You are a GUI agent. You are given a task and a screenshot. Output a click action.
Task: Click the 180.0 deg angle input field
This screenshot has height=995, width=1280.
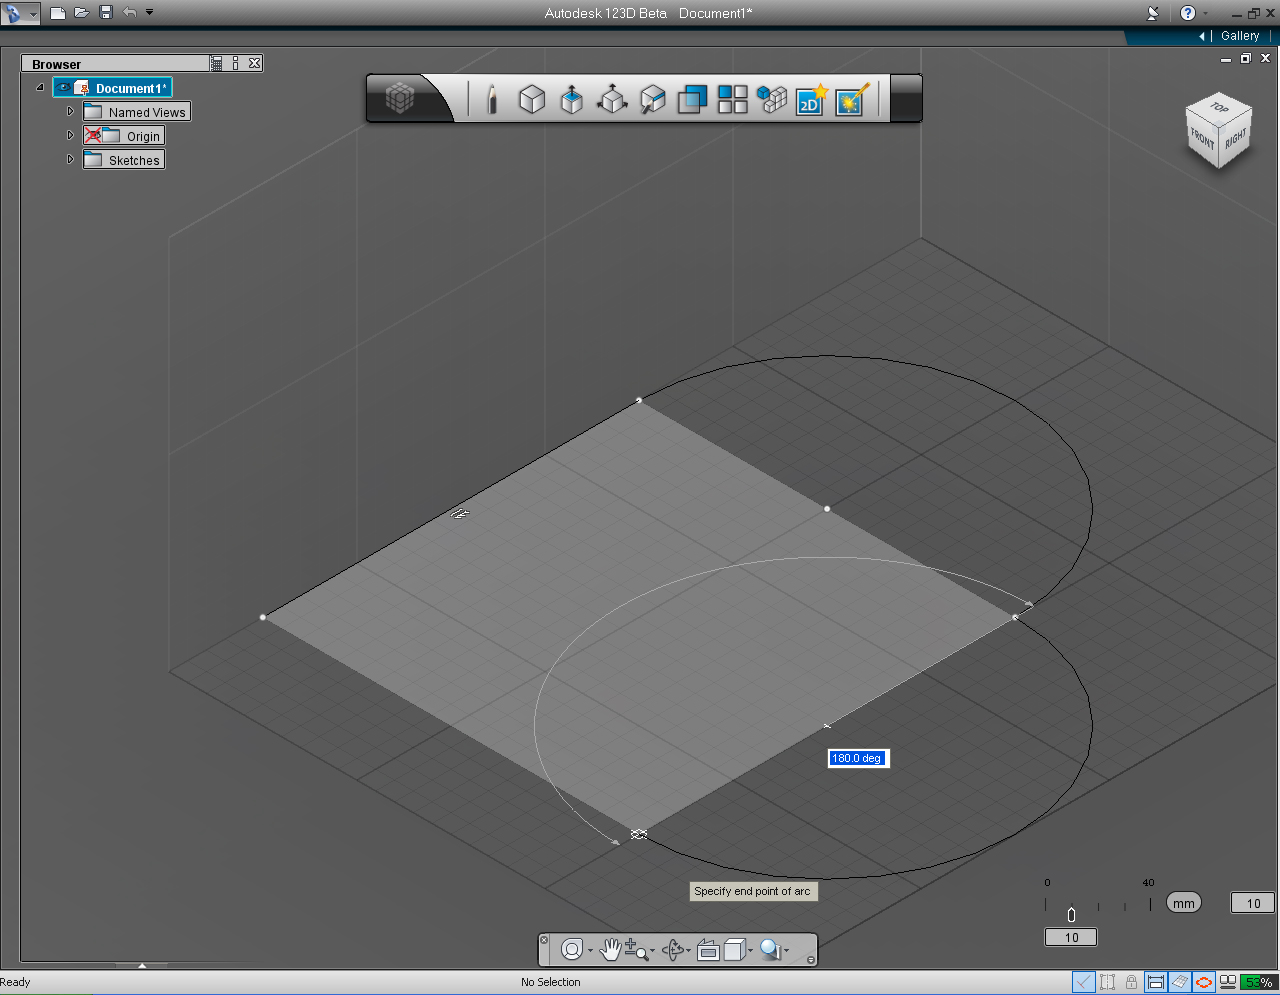coord(858,758)
